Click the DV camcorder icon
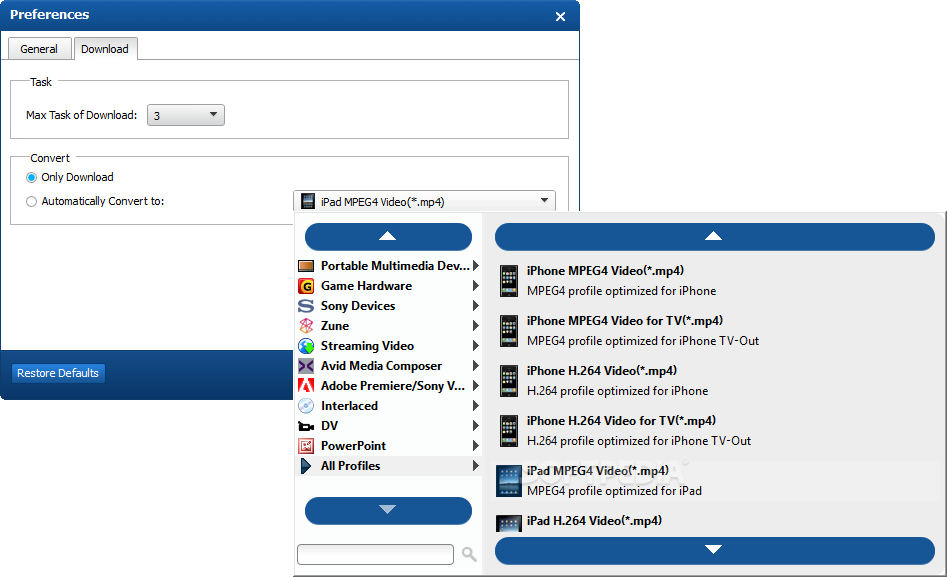 click(x=306, y=426)
